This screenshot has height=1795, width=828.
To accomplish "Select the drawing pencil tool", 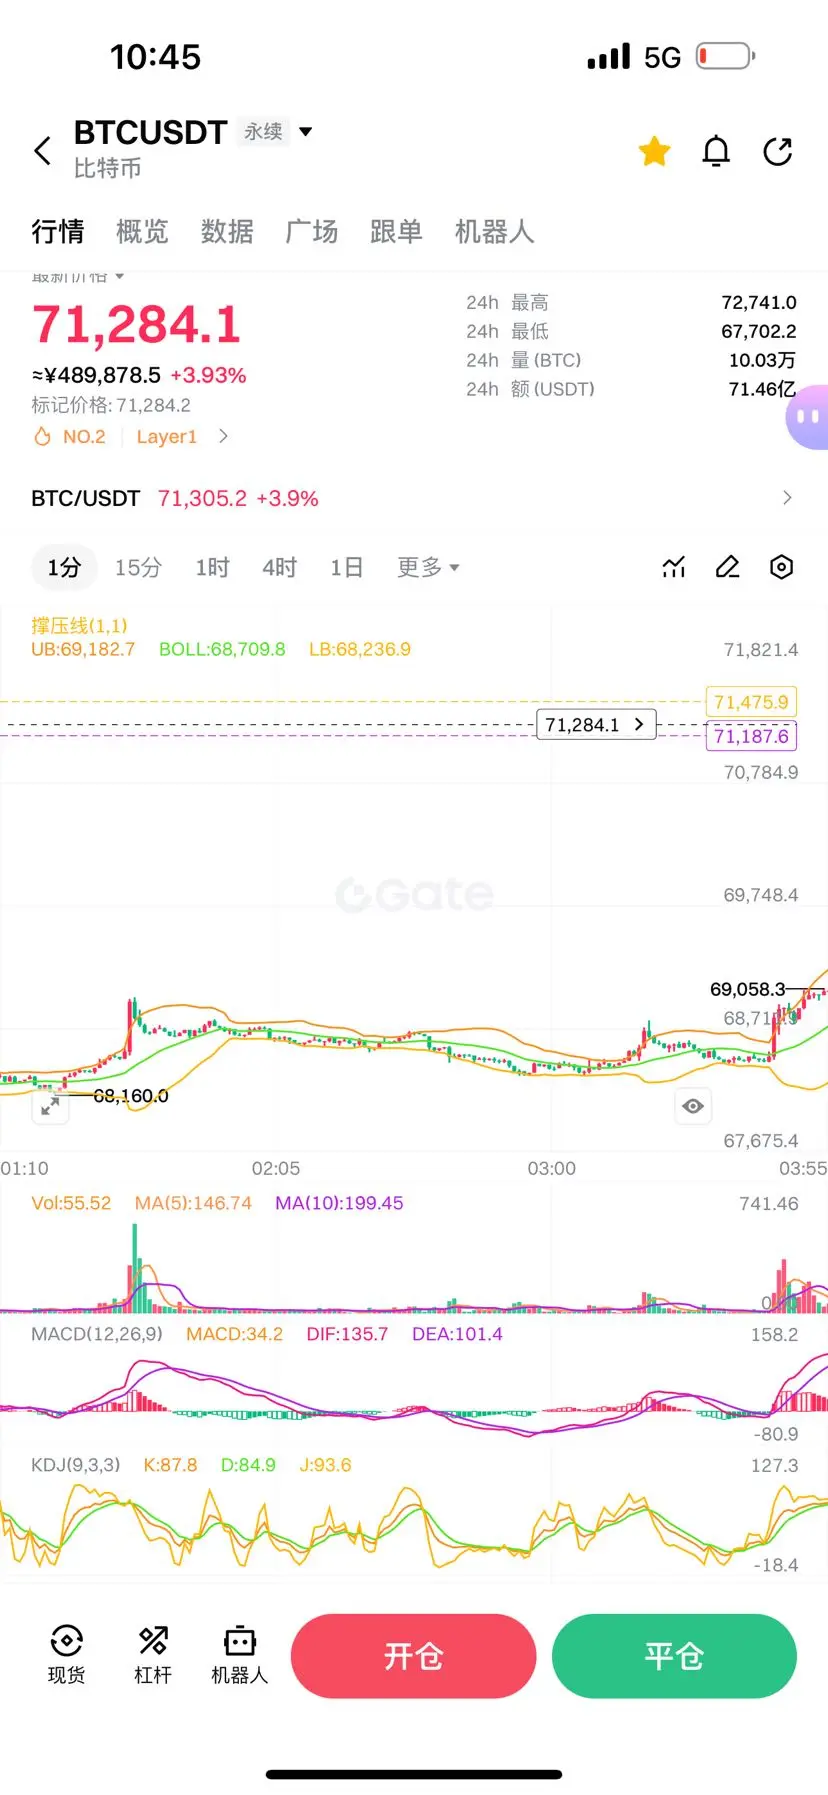I will 728,567.
